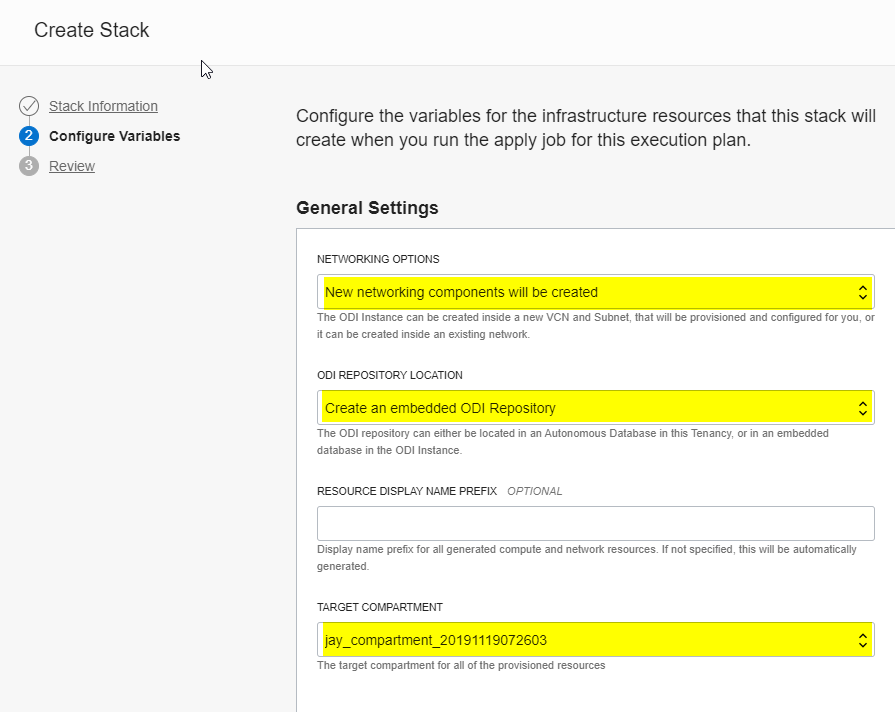Click the step 3 gray circle icon

(x=29, y=166)
